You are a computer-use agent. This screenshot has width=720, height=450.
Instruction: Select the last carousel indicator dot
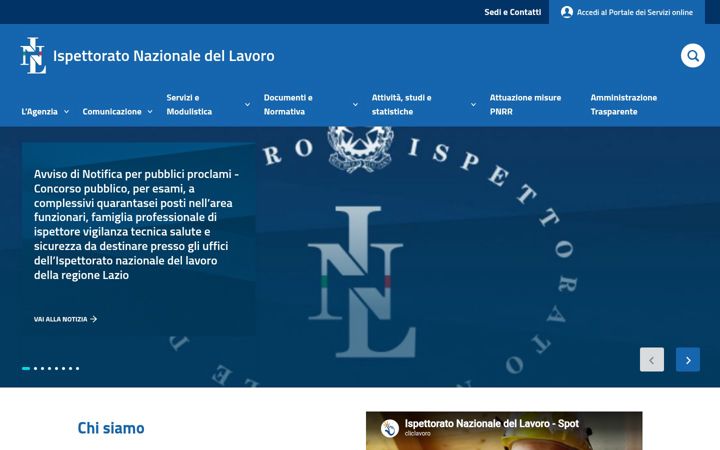point(78,368)
